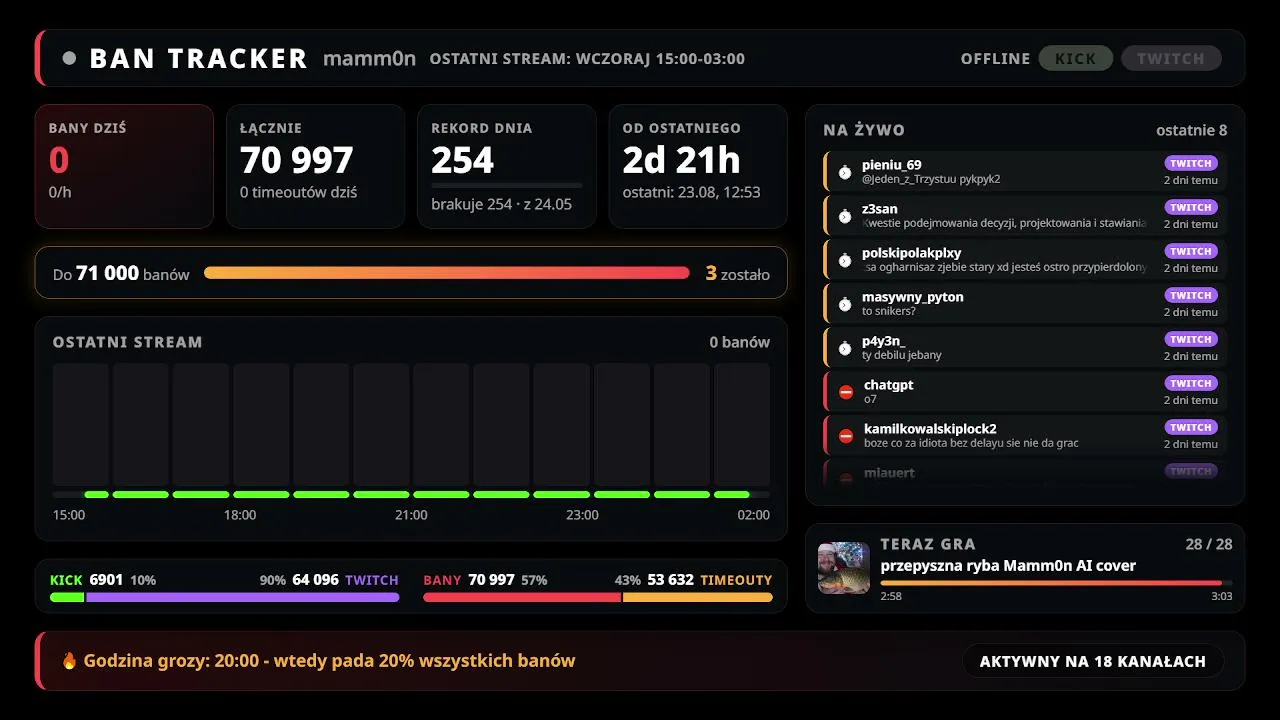Image resolution: width=1280 pixels, height=720 pixels.
Task: Click the '0 timeoutów dziś' text
Action: click(x=298, y=192)
